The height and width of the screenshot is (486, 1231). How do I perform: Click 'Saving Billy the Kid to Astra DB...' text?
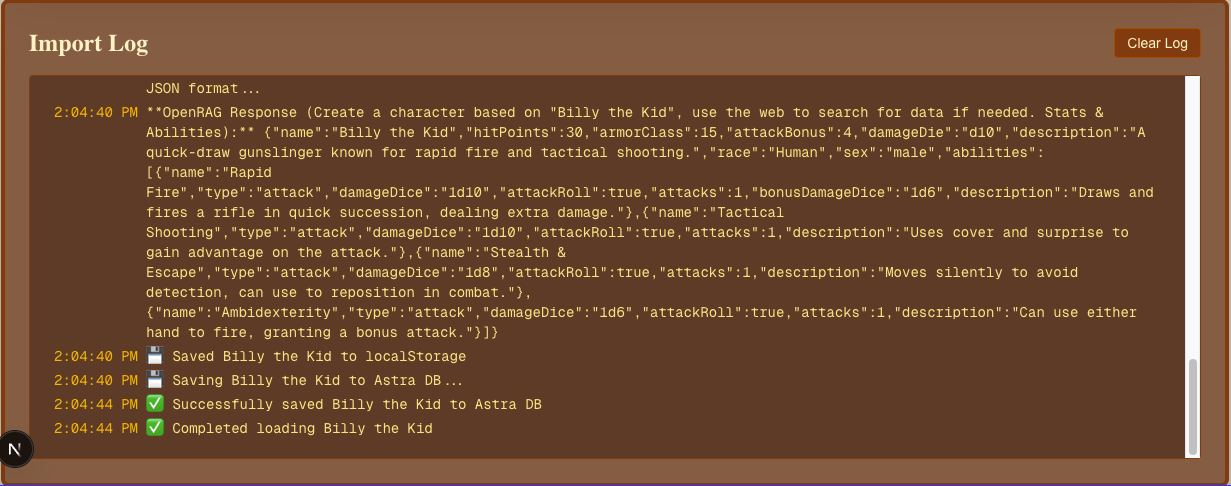click(x=319, y=380)
